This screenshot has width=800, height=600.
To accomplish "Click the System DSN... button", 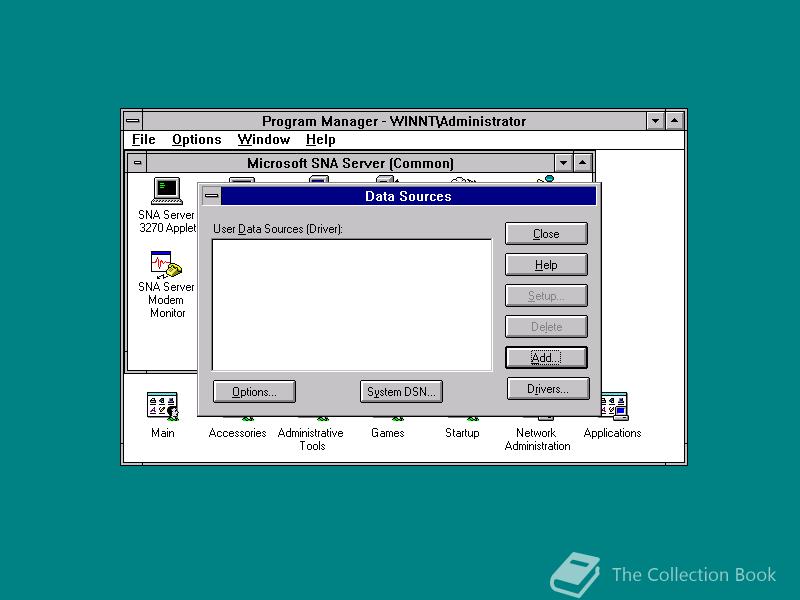I will click(x=401, y=392).
